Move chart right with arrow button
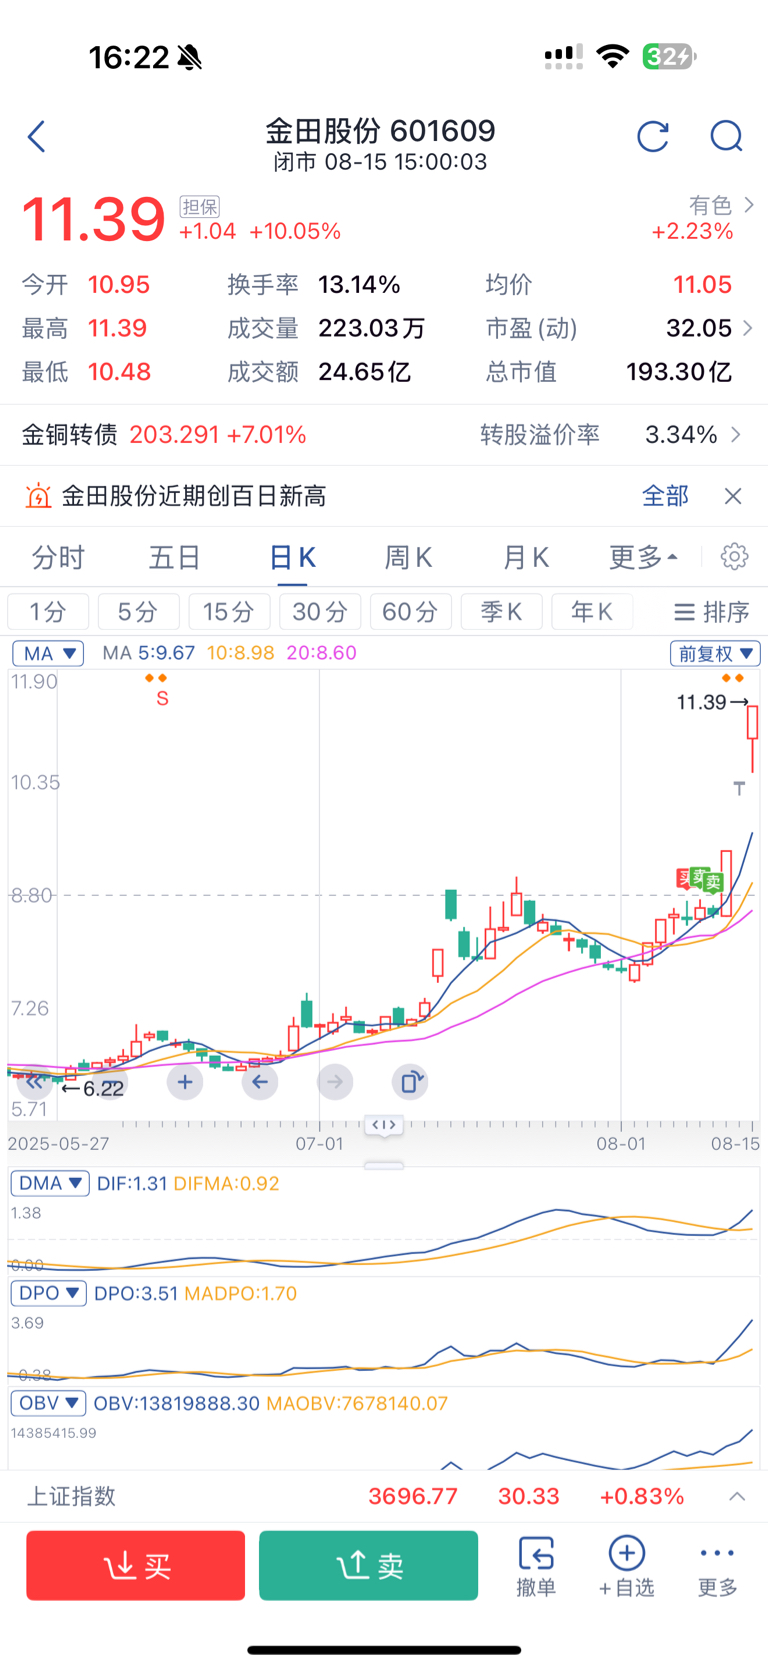The width and height of the screenshot is (768, 1669). [335, 1082]
